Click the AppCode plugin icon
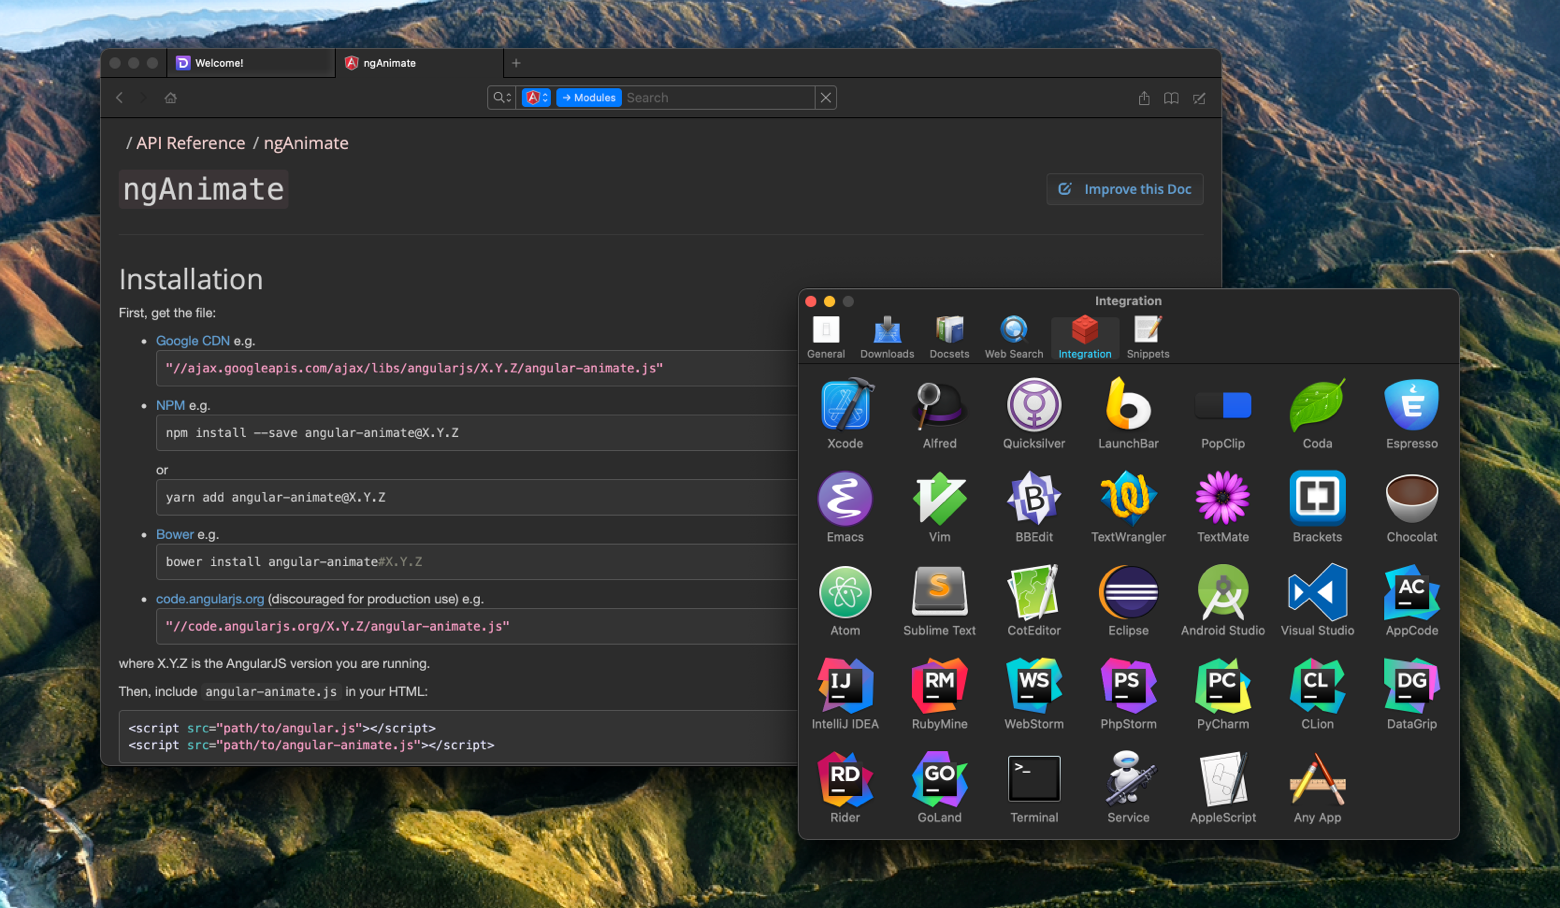Image resolution: width=1560 pixels, height=908 pixels. coord(1412,592)
